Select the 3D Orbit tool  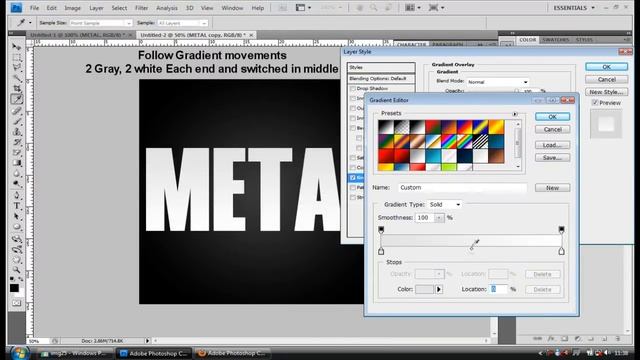click(x=16, y=249)
